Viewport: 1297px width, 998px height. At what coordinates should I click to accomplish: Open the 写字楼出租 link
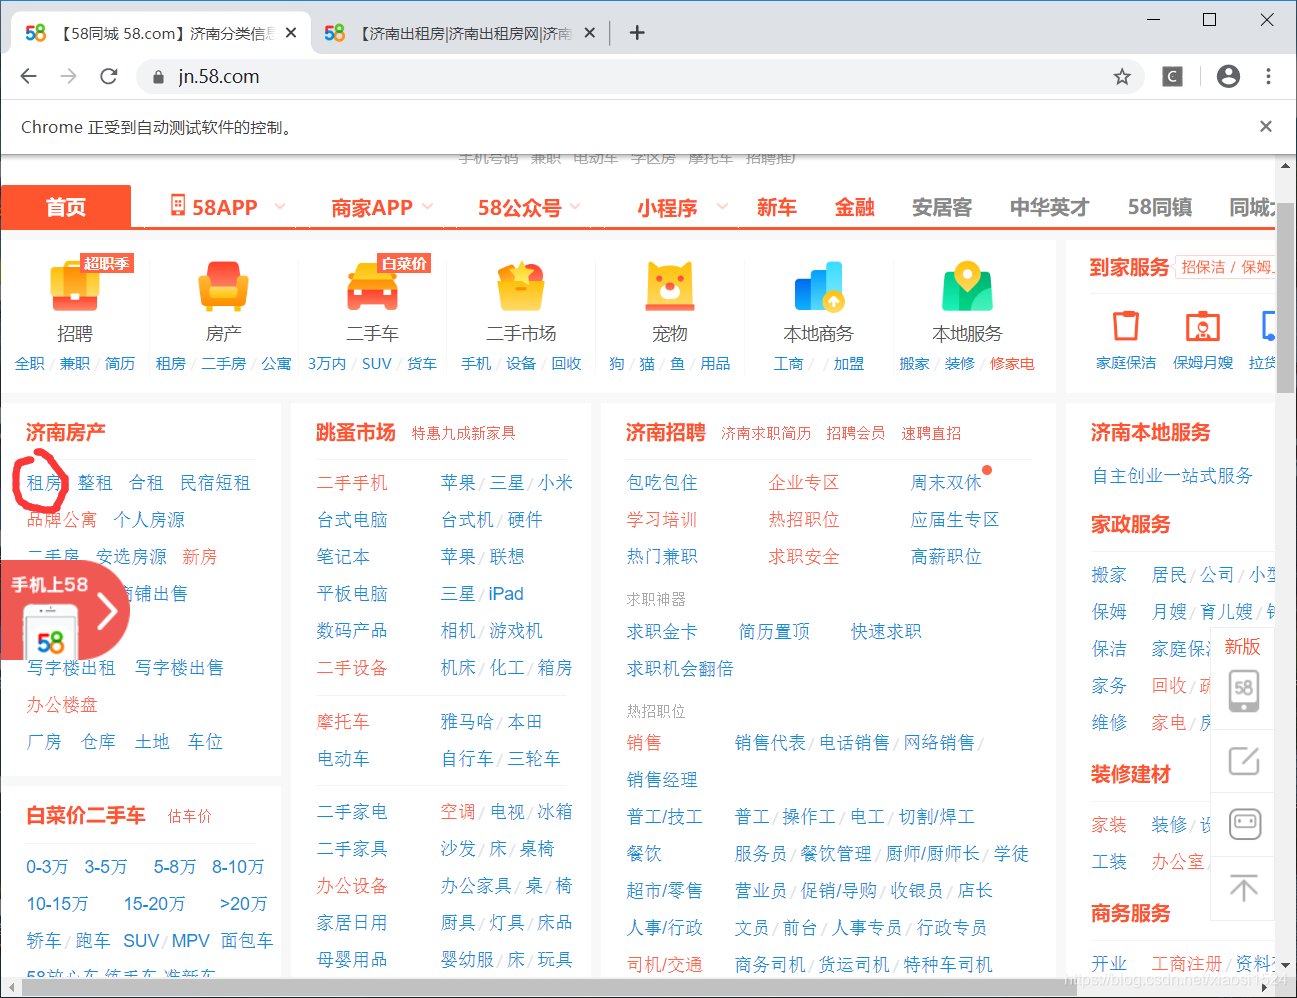tap(71, 668)
